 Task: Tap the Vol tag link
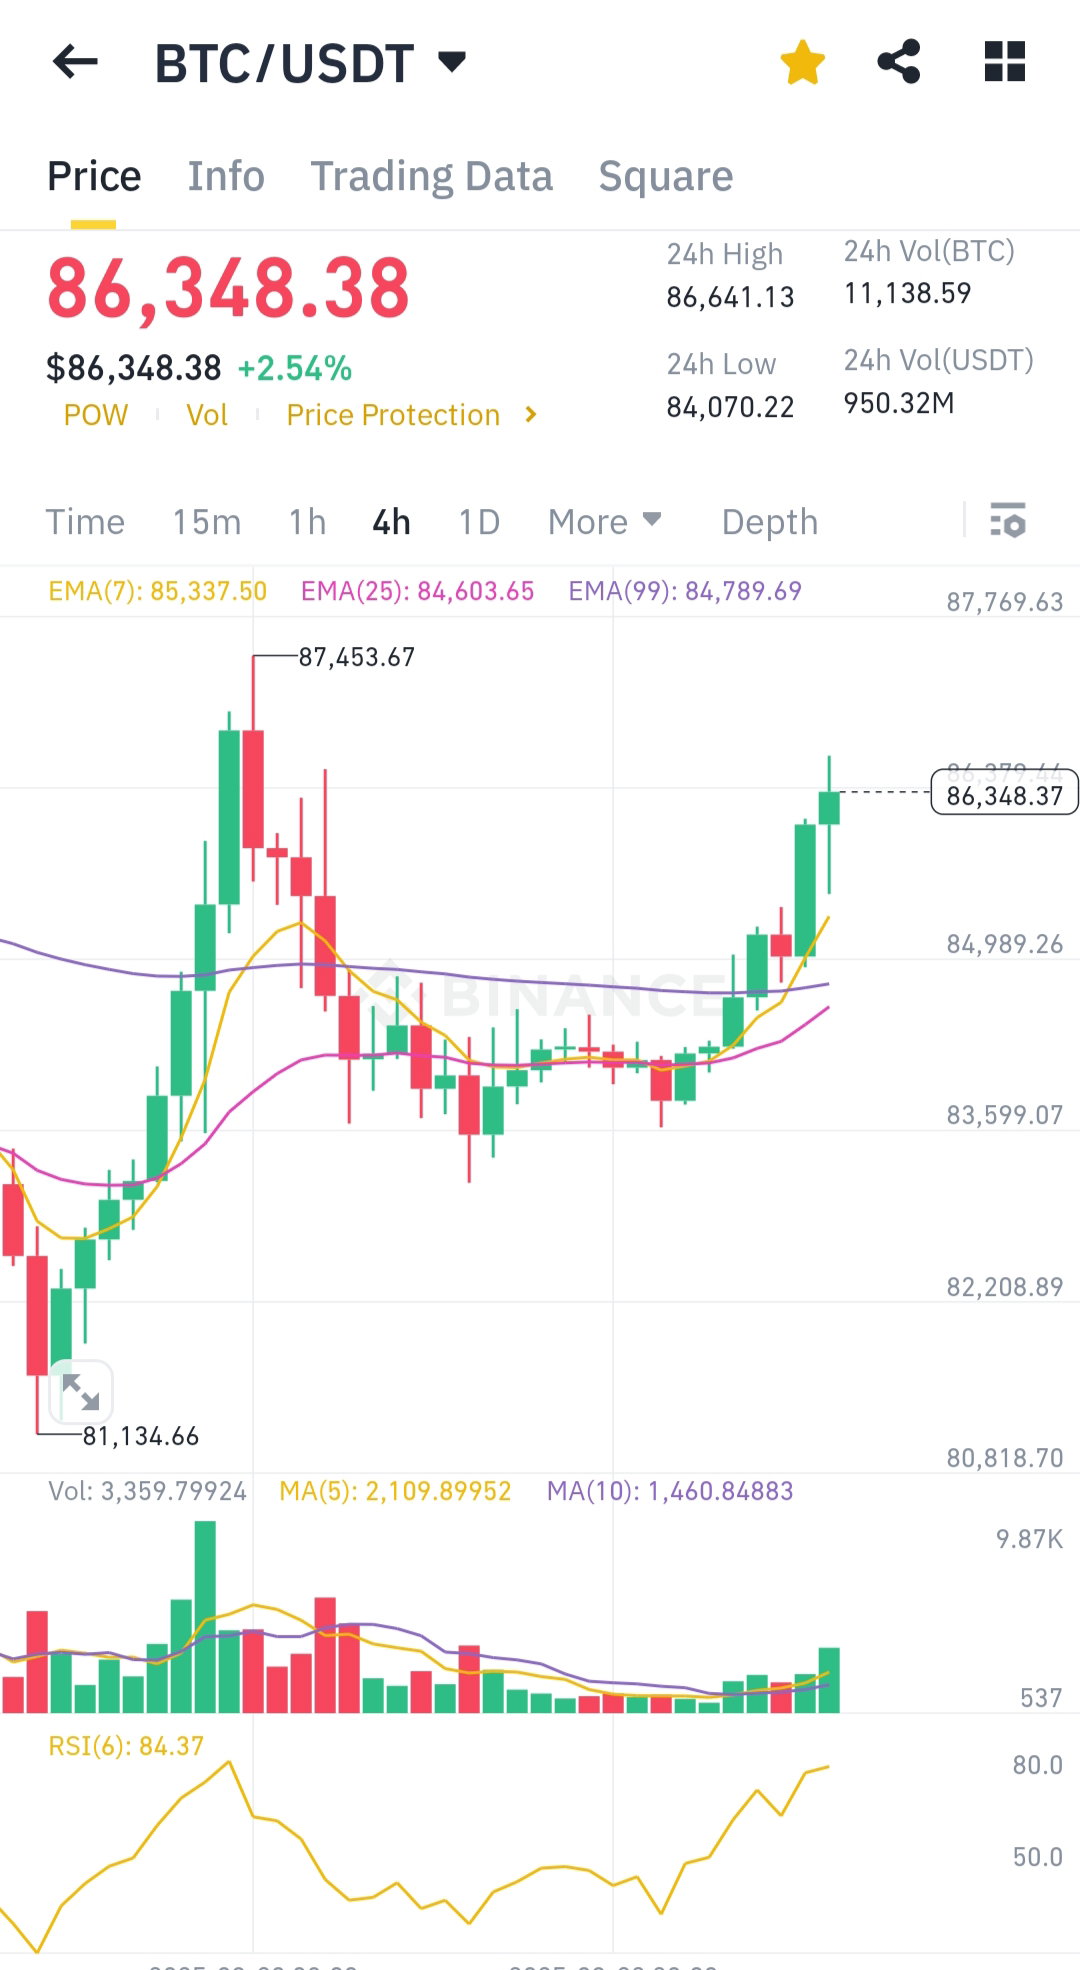tap(207, 415)
